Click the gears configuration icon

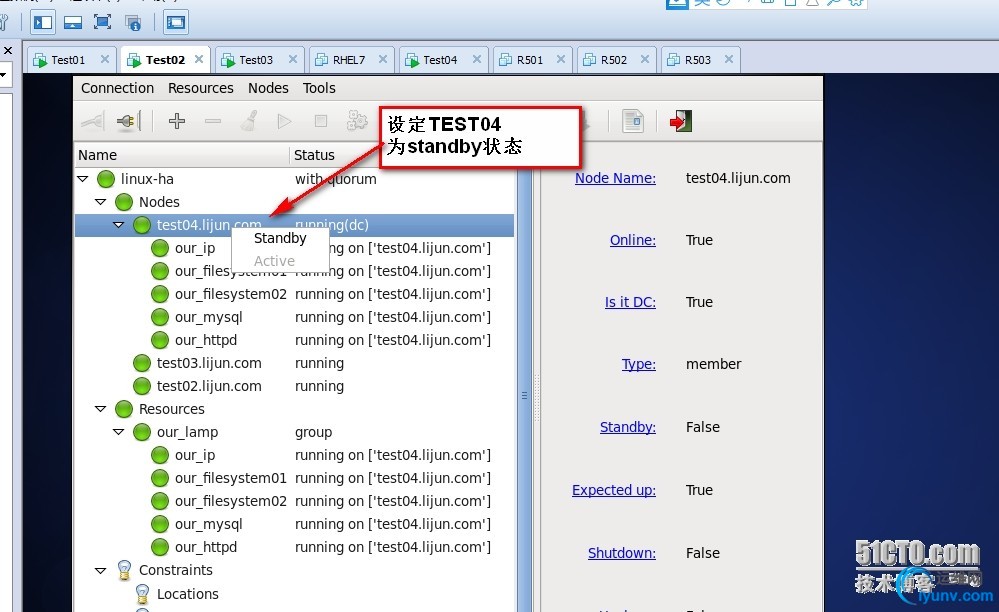[x=357, y=120]
